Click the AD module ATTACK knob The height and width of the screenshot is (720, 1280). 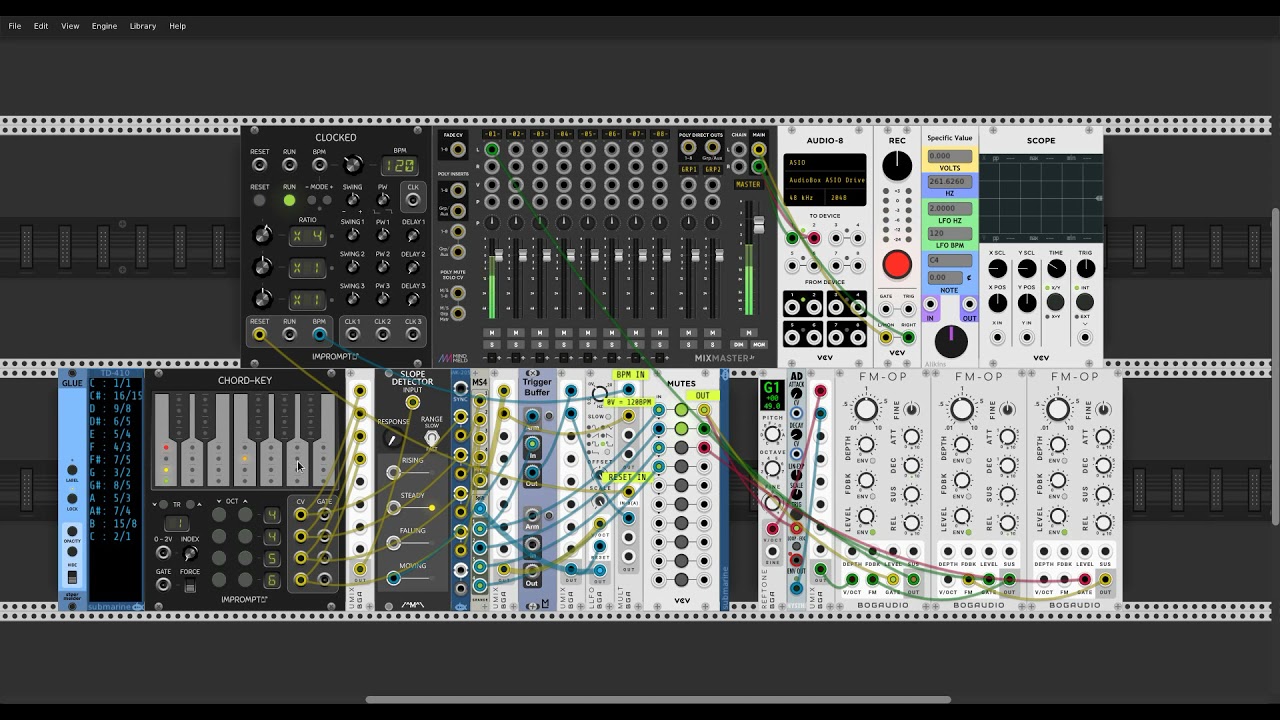point(796,393)
